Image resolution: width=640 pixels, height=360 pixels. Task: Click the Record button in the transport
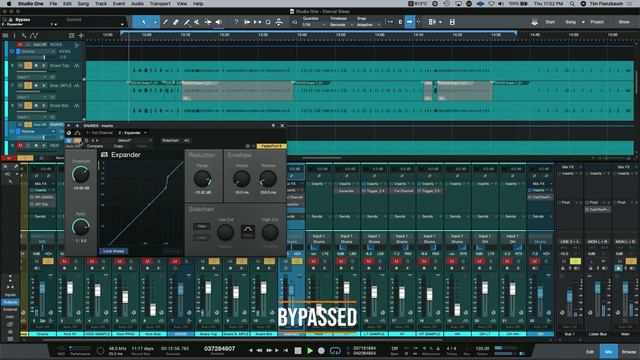pyautogui.click(x=321, y=351)
